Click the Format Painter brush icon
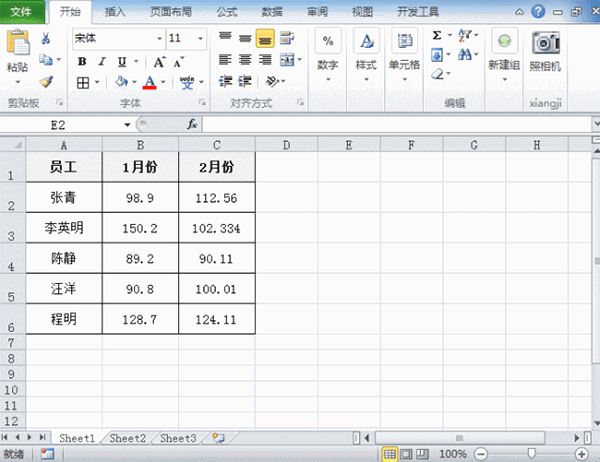Screen dimensions: 600x462 tap(46, 82)
